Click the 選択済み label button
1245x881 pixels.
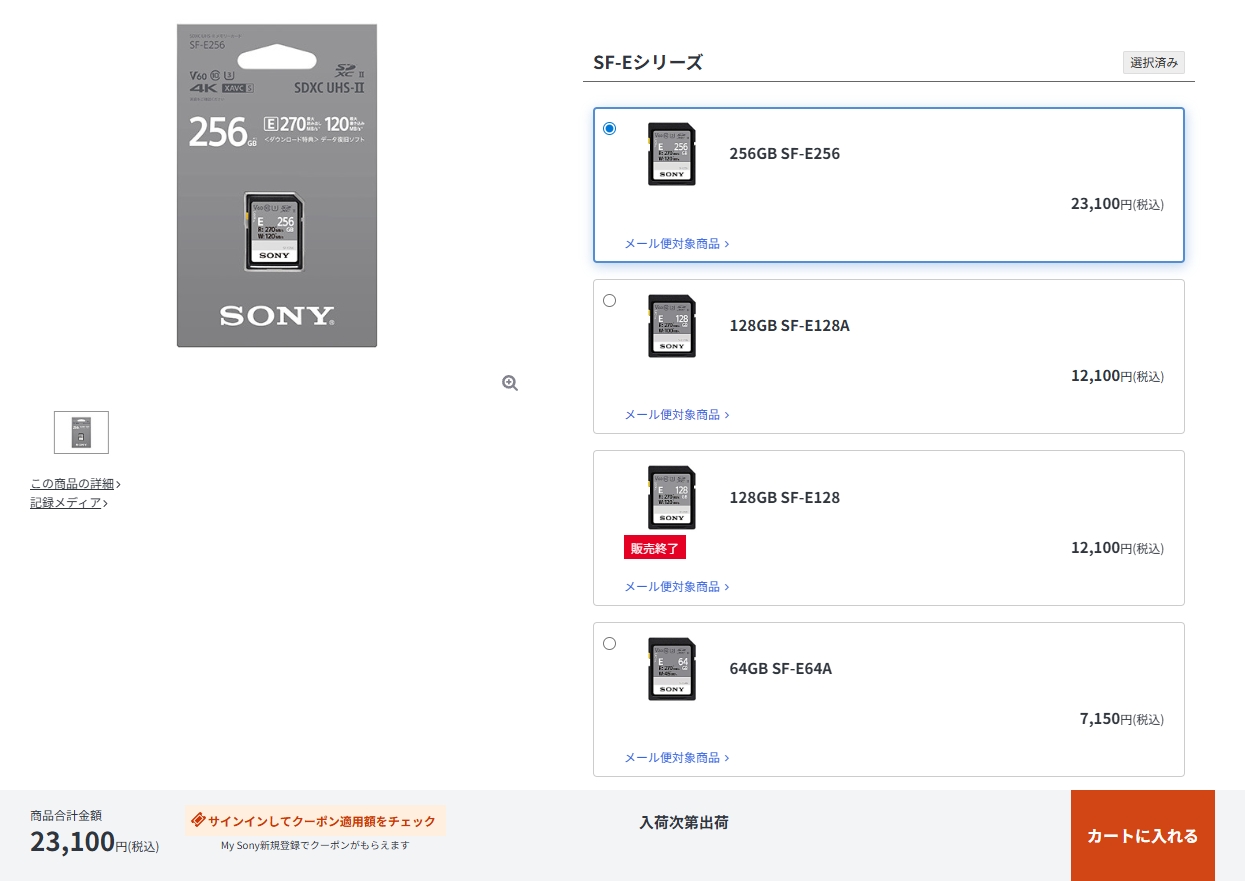pyautogui.click(x=1153, y=63)
